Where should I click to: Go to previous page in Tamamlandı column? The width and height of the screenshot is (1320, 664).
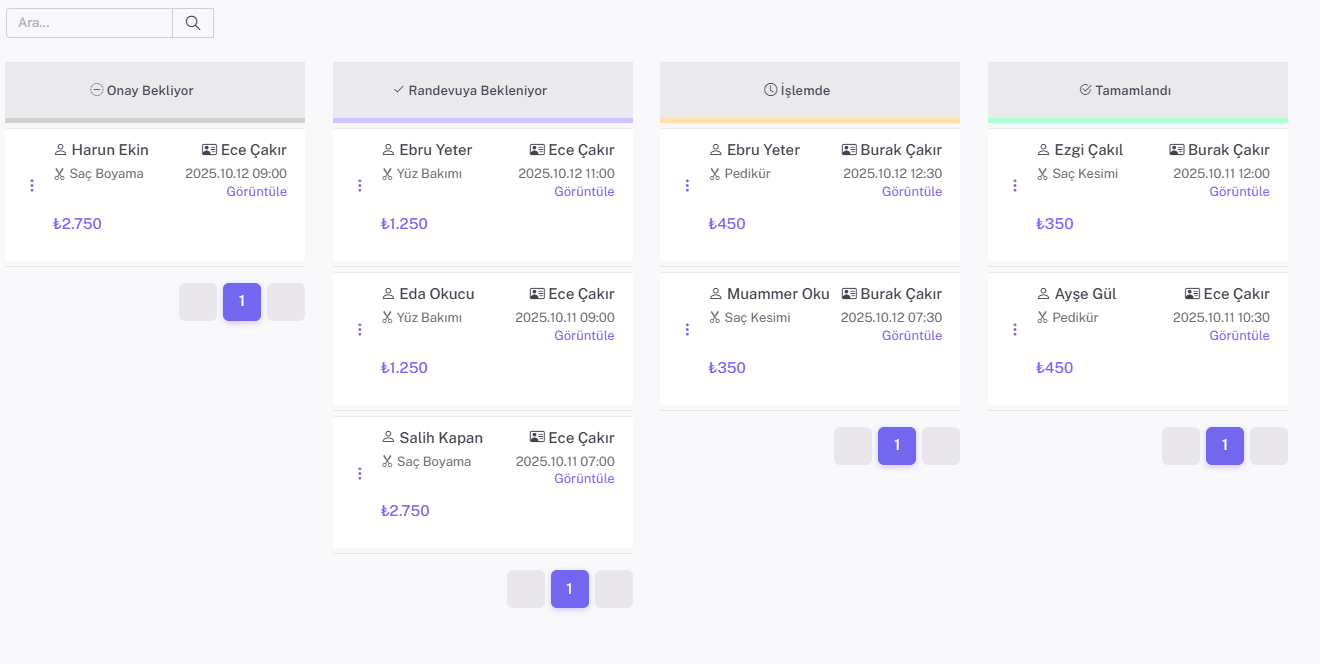tap(1181, 446)
